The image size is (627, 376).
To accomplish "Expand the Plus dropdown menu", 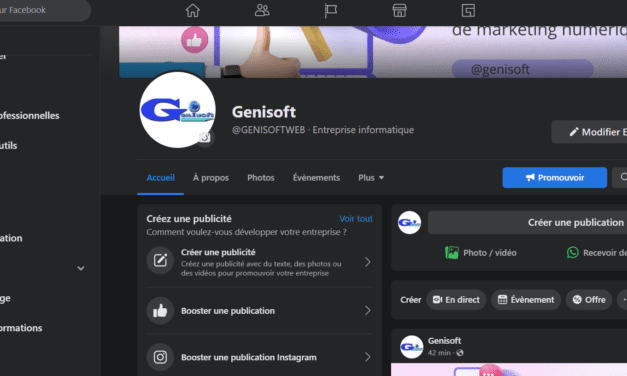I will (x=371, y=178).
